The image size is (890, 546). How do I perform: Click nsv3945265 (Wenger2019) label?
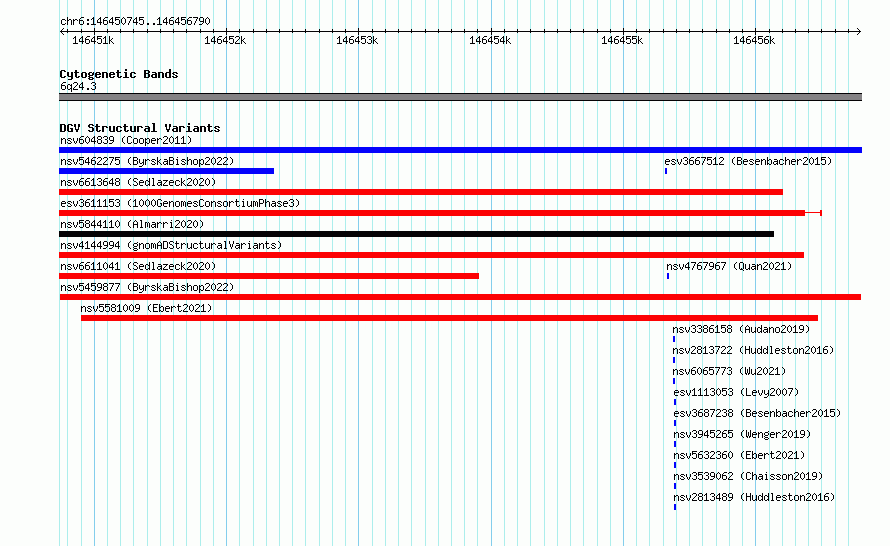(x=742, y=434)
